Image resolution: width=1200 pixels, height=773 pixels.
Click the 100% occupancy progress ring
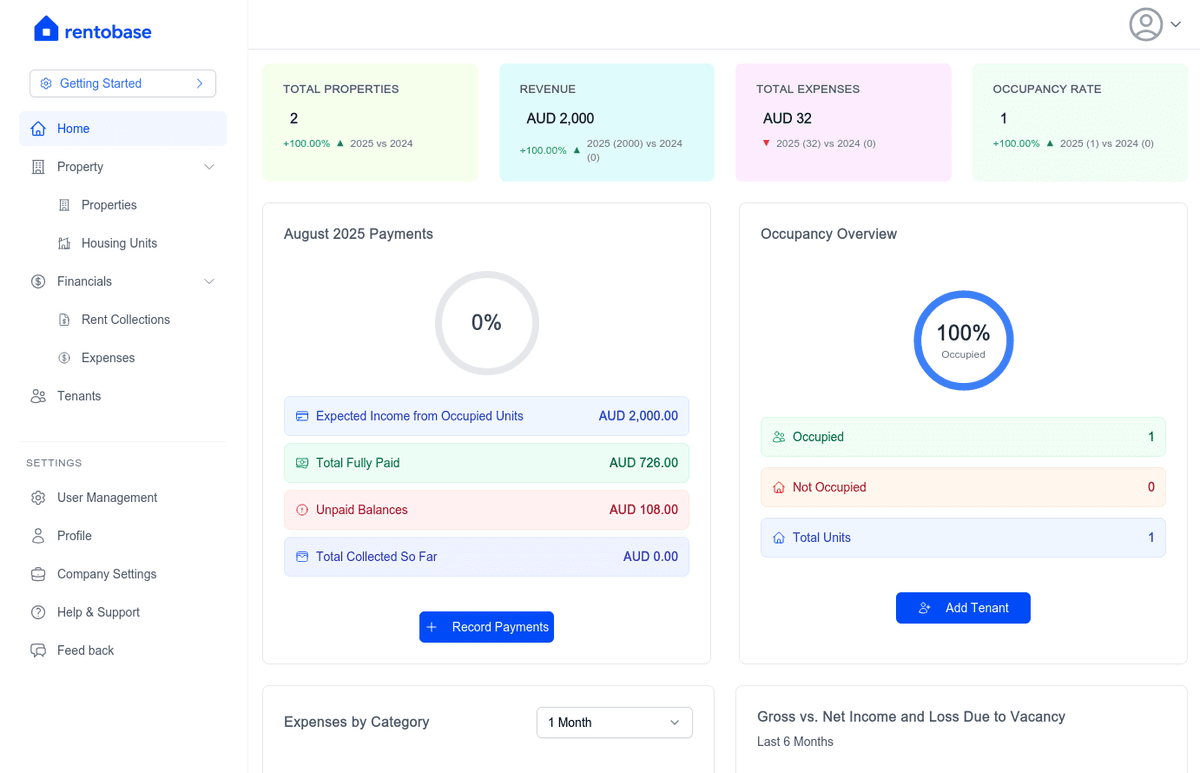pyautogui.click(x=962, y=340)
